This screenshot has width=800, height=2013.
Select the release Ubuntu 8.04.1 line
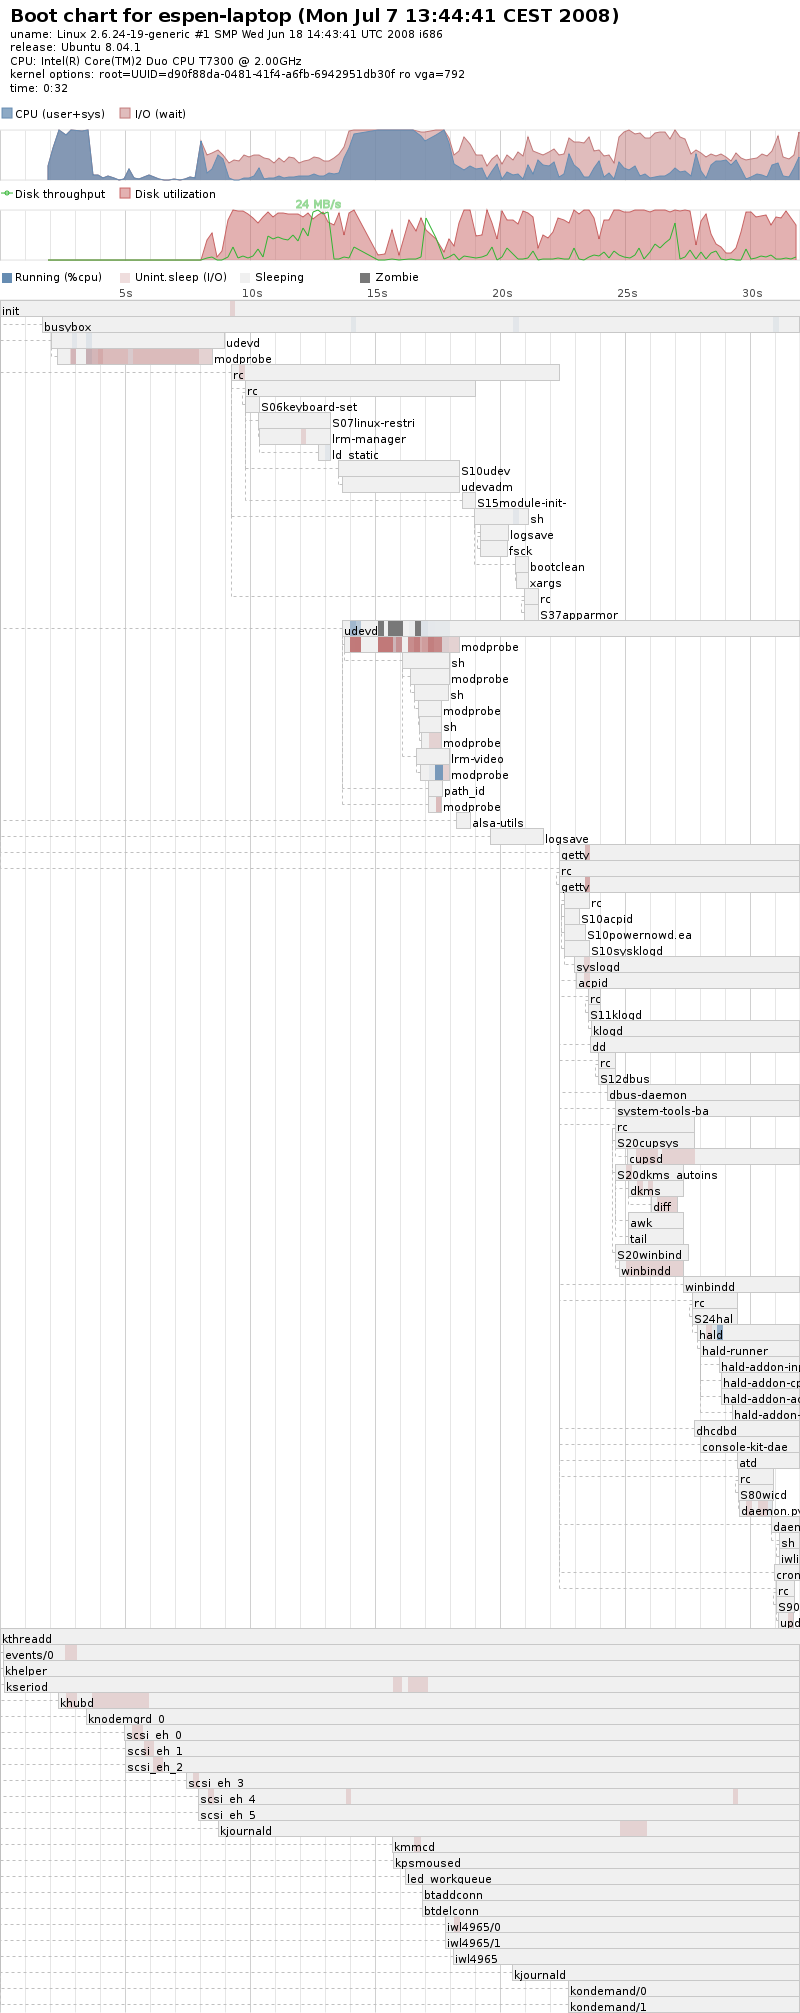75,47
